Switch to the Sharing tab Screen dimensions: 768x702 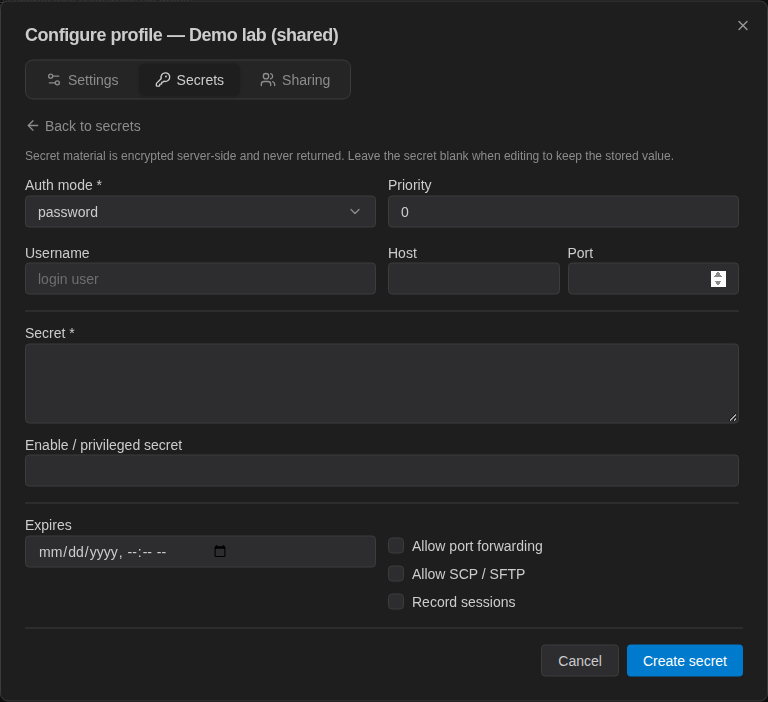point(295,80)
